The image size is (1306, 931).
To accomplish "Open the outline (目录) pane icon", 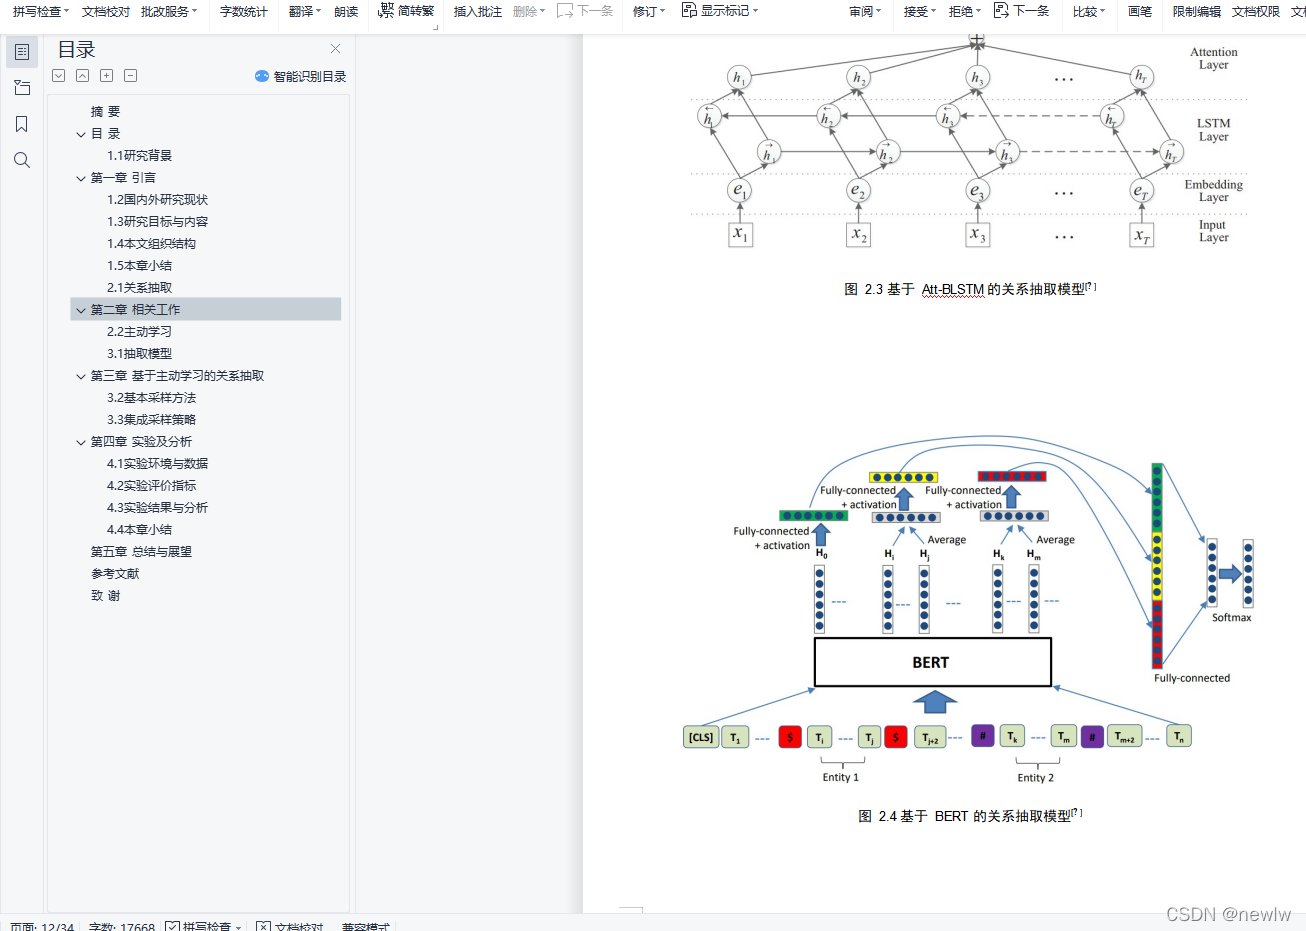I will pos(22,52).
